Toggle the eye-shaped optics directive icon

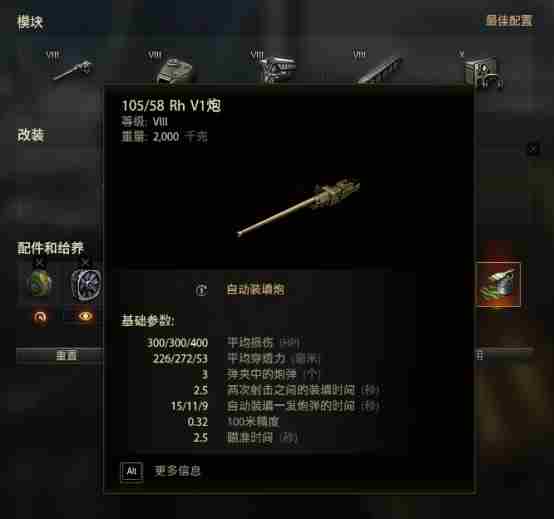tap(85, 316)
